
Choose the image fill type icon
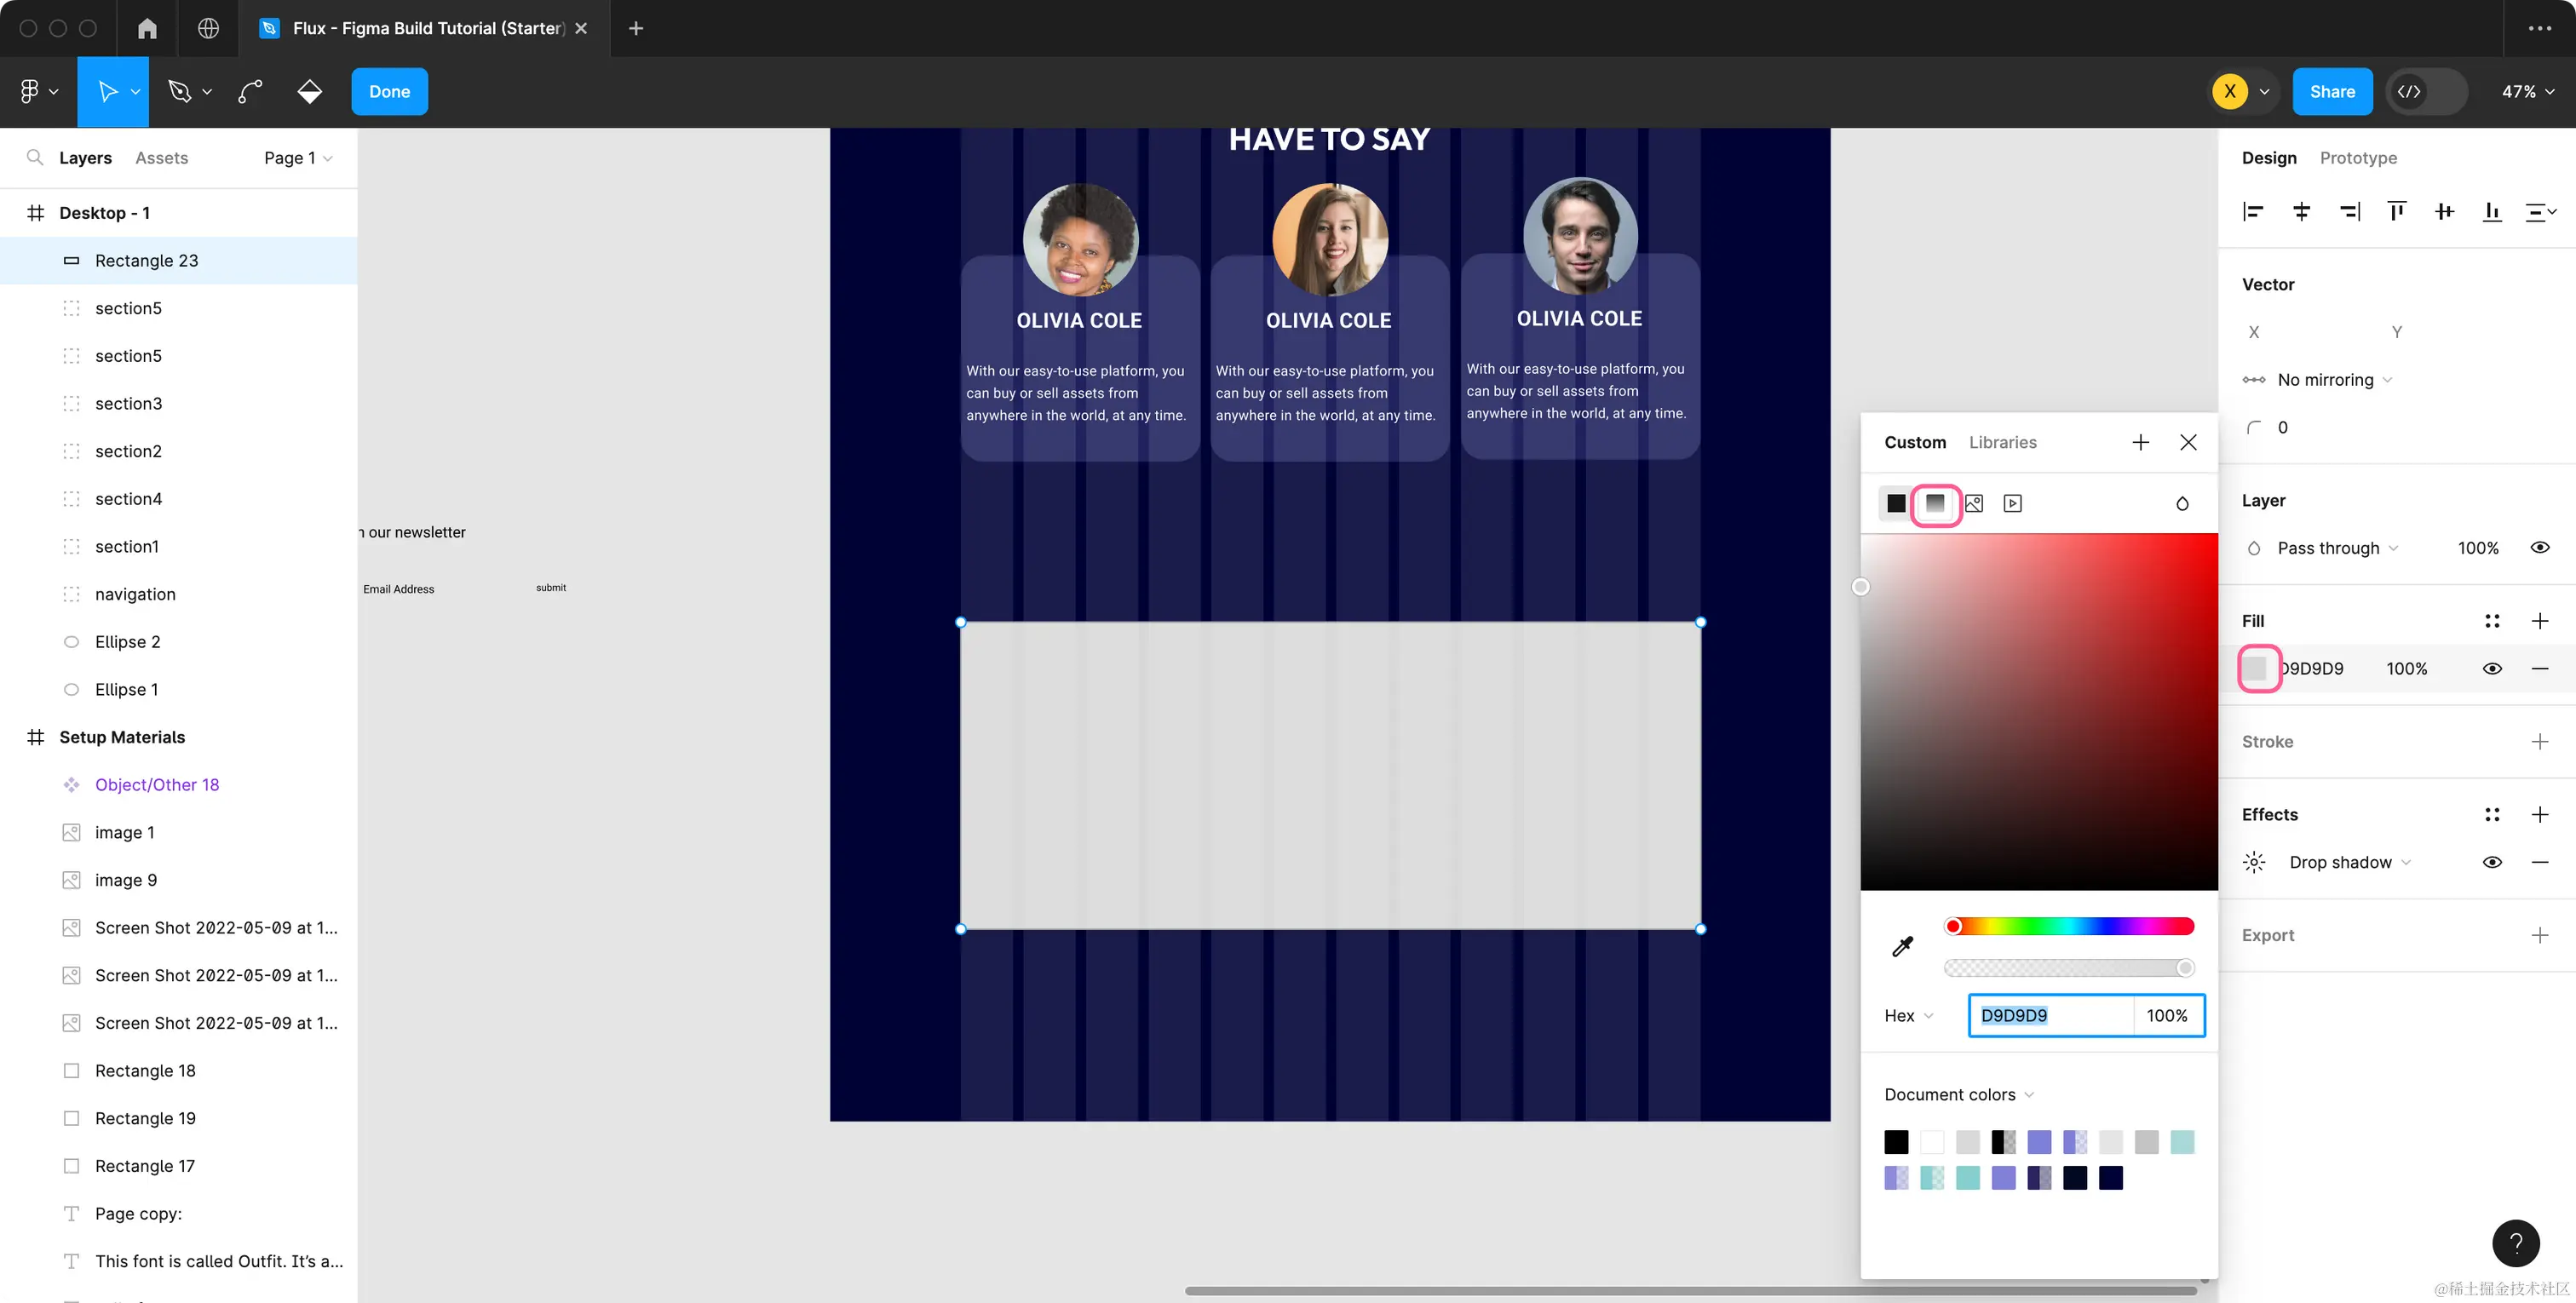coord(1974,503)
